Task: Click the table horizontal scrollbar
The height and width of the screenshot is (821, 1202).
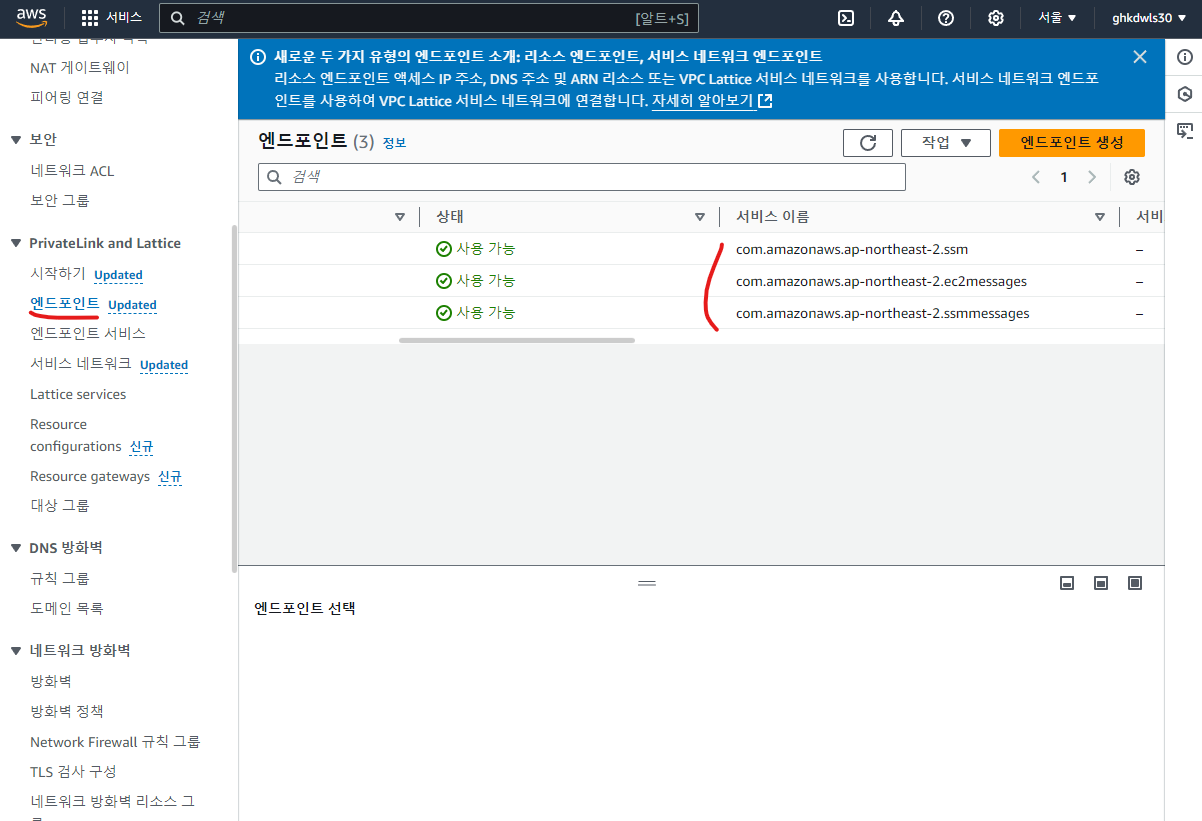Action: (x=517, y=340)
